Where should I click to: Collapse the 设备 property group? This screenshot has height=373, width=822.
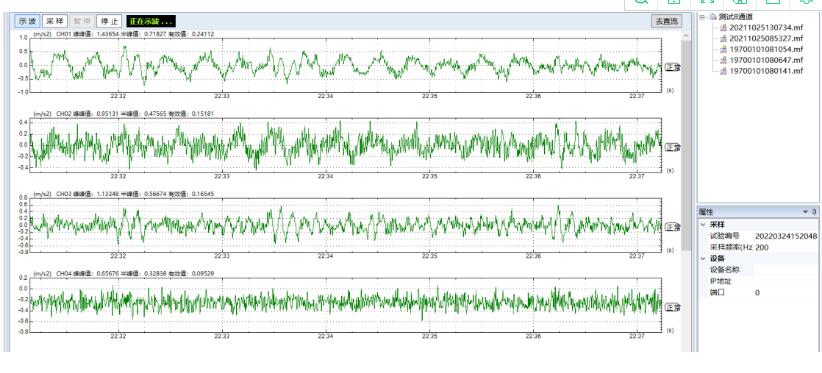pos(702,258)
